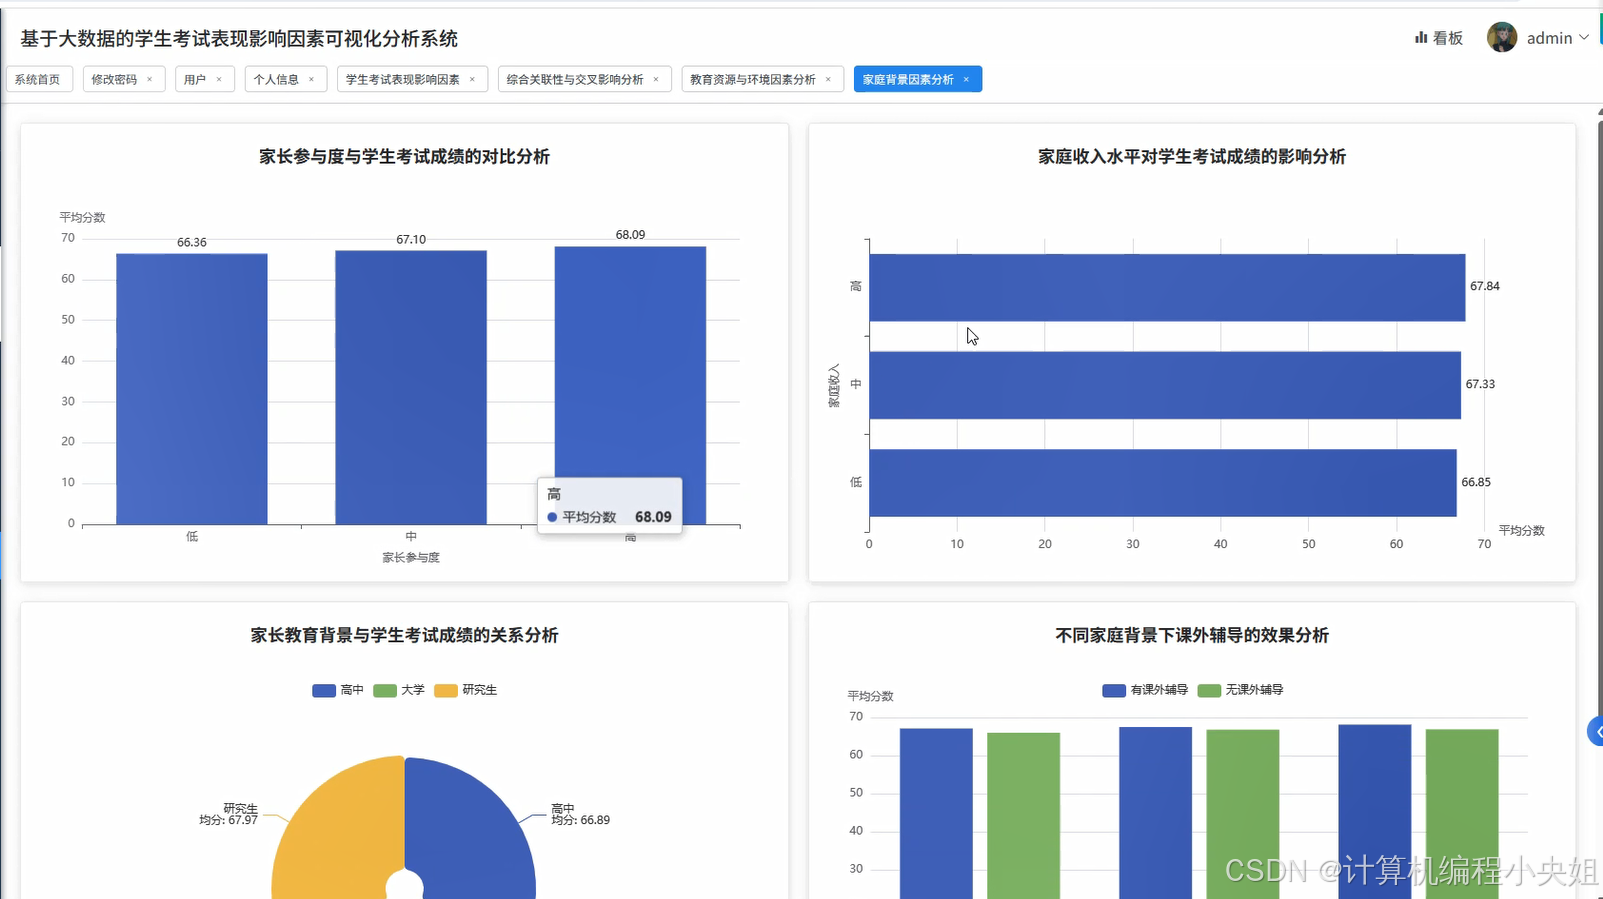Switch to the 系统首页 tab
The height and width of the screenshot is (899, 1603).
[38, 79]
